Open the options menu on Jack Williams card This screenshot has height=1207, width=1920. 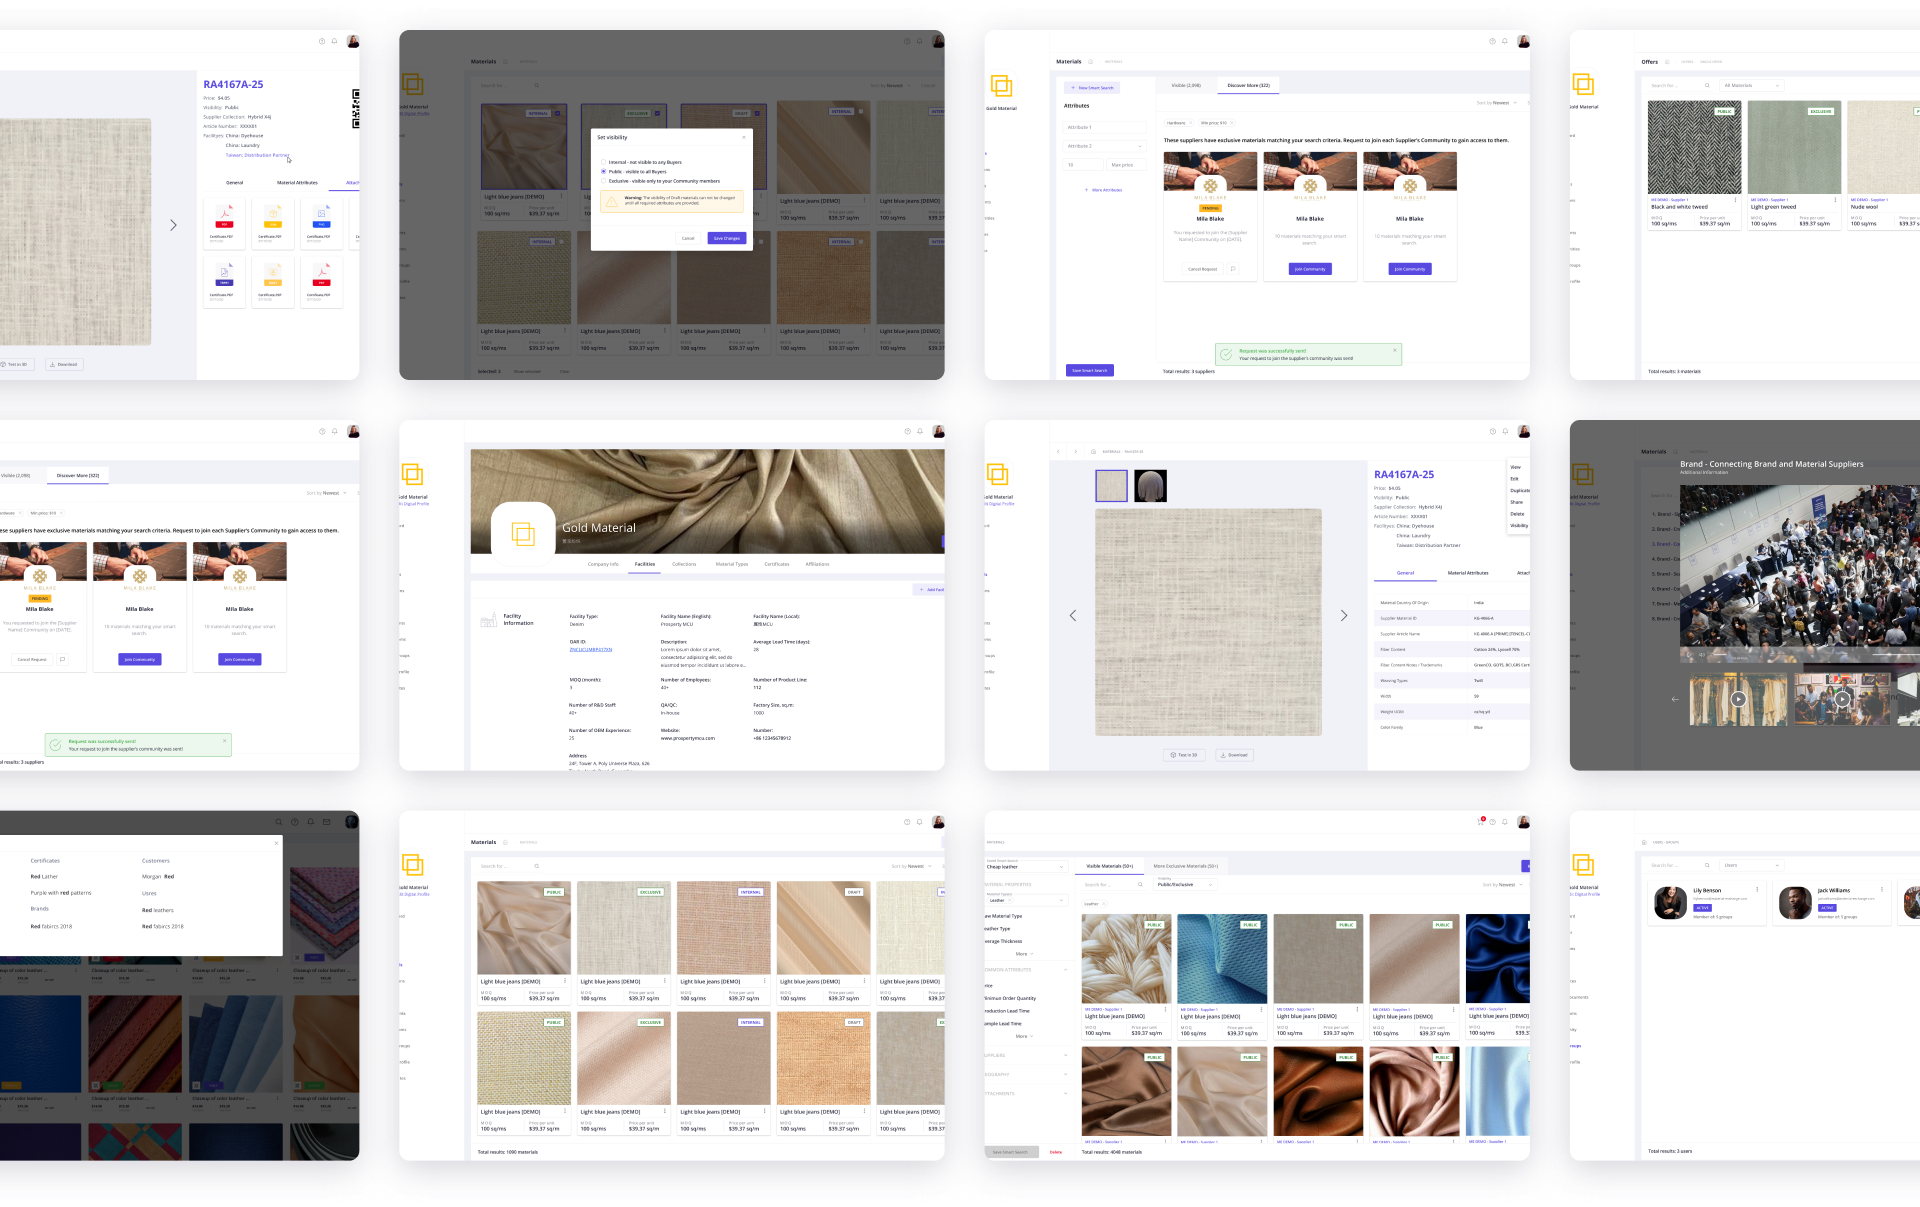point(1882,889)
